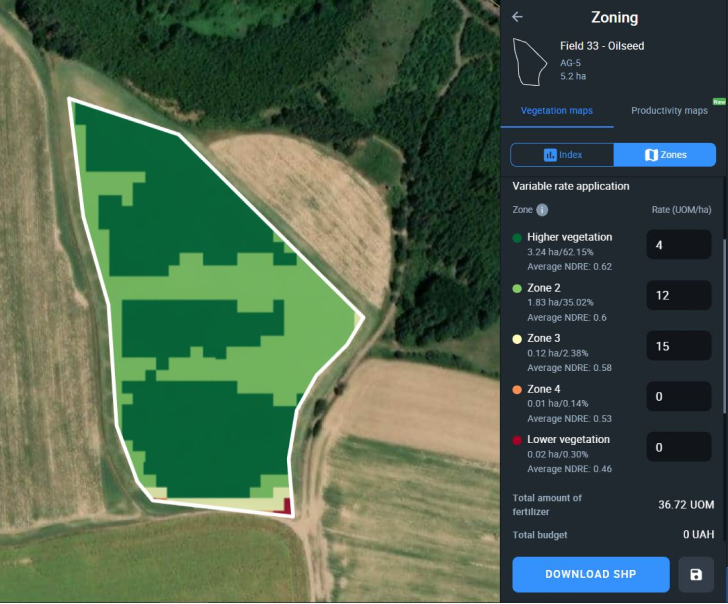Click 'Zoning' panel title

point(614,18)
